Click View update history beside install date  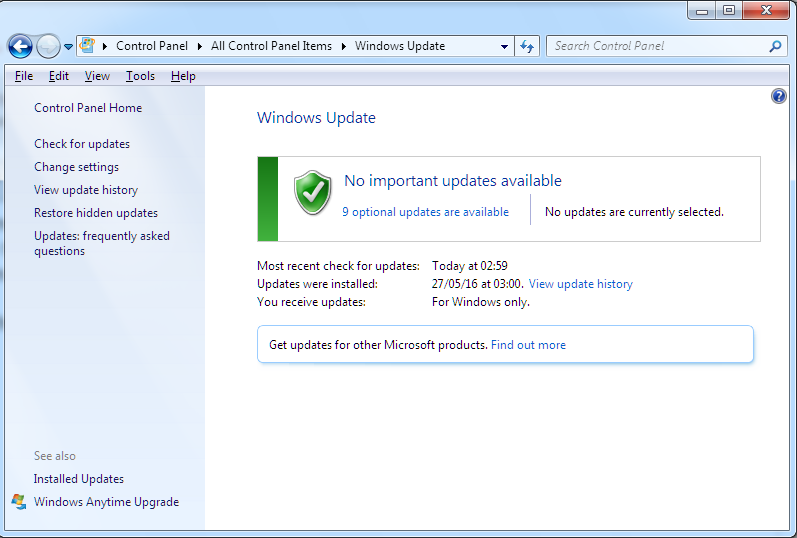point(580,284)
